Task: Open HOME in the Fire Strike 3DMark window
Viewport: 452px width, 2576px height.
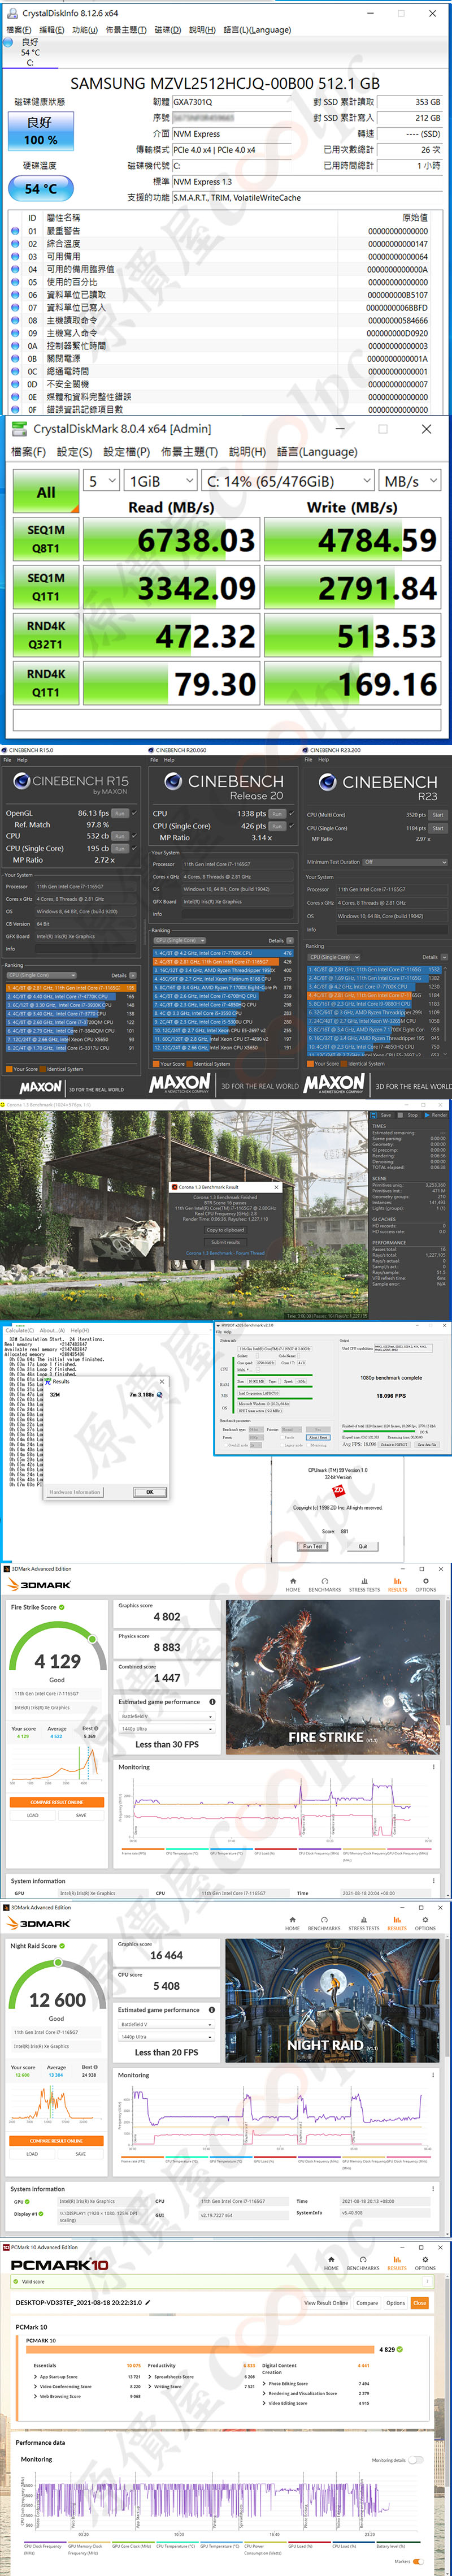Action: 293,1586
